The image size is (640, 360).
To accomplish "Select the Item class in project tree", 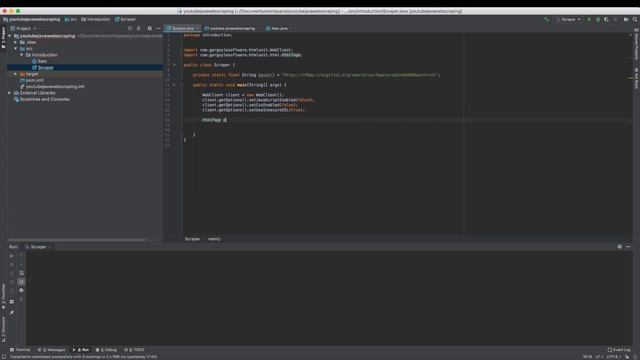I will tap(40, 61).
